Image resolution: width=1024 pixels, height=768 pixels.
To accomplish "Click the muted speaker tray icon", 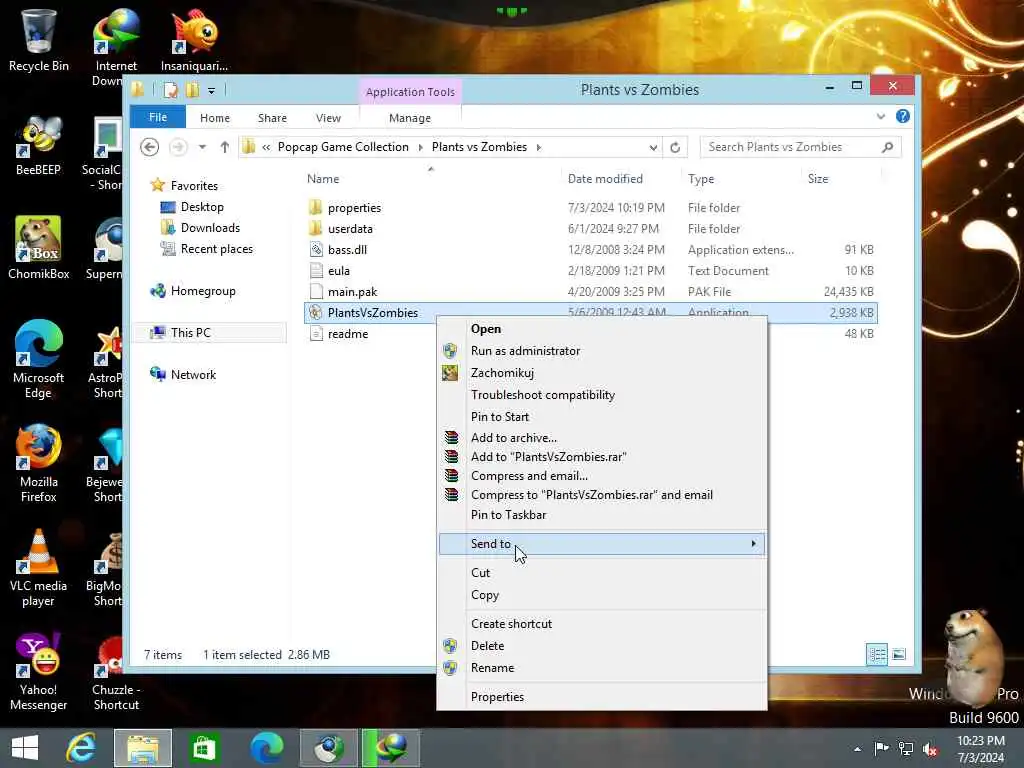I will tap(931, 748).
